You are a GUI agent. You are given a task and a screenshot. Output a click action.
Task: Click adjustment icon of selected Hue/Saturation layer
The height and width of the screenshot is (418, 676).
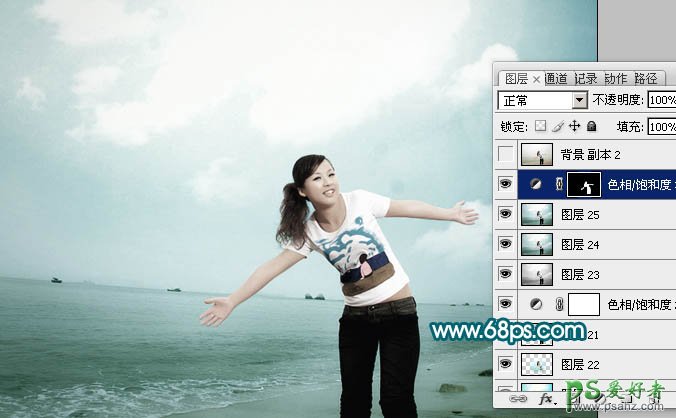tap(536, 184)
